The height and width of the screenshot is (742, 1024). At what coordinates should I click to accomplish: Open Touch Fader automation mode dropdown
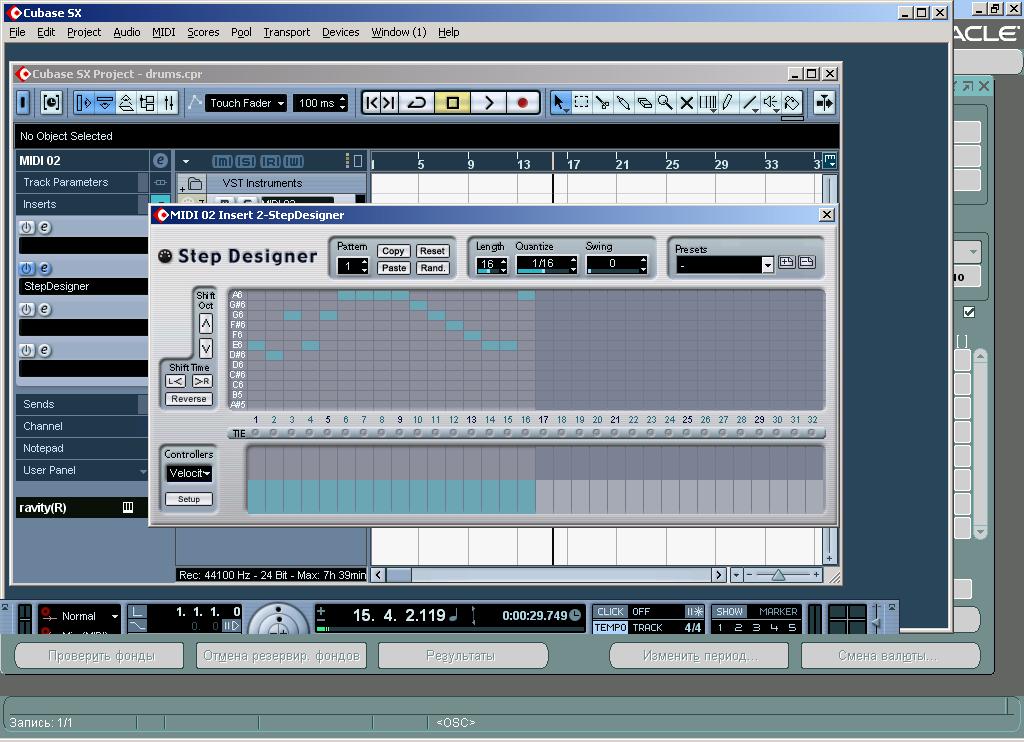[x=246, y=103]
